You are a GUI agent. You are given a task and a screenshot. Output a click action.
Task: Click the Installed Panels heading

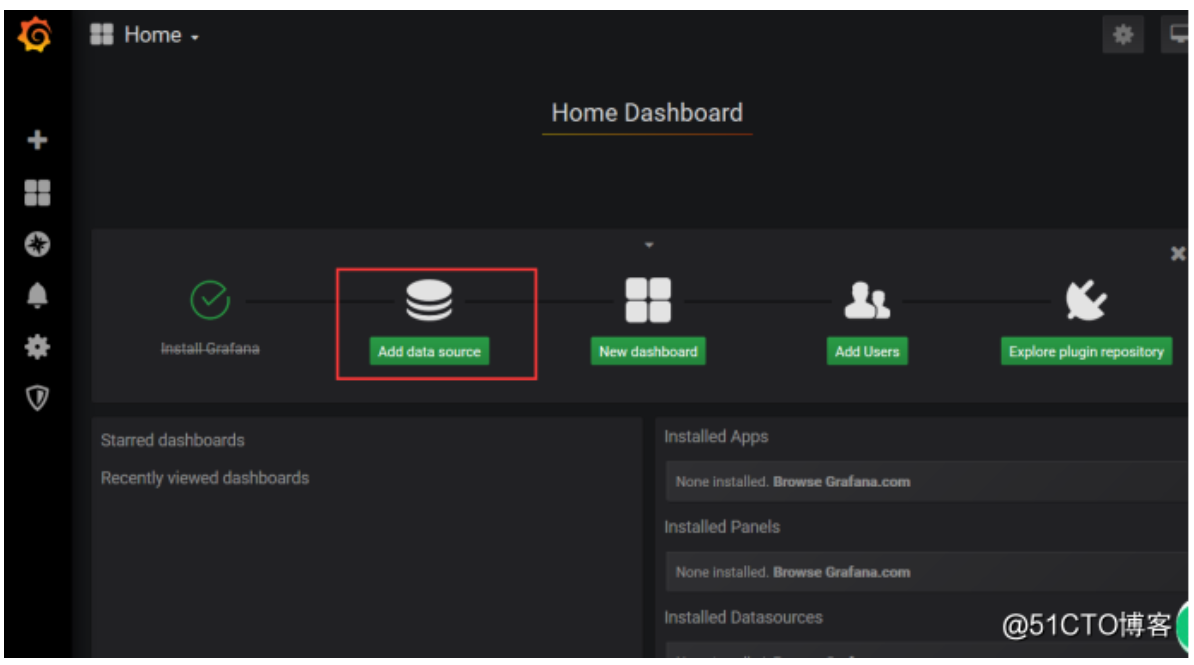click(722, 527)
